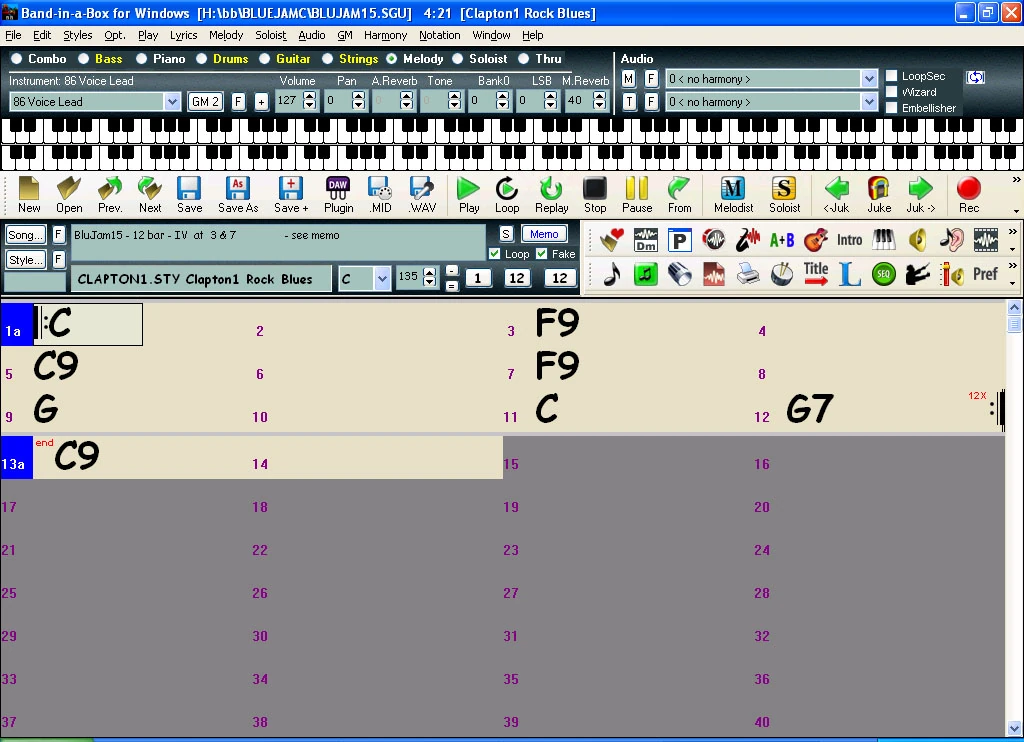Open the drum window icon
The image size is (1024, 742).
782,274
